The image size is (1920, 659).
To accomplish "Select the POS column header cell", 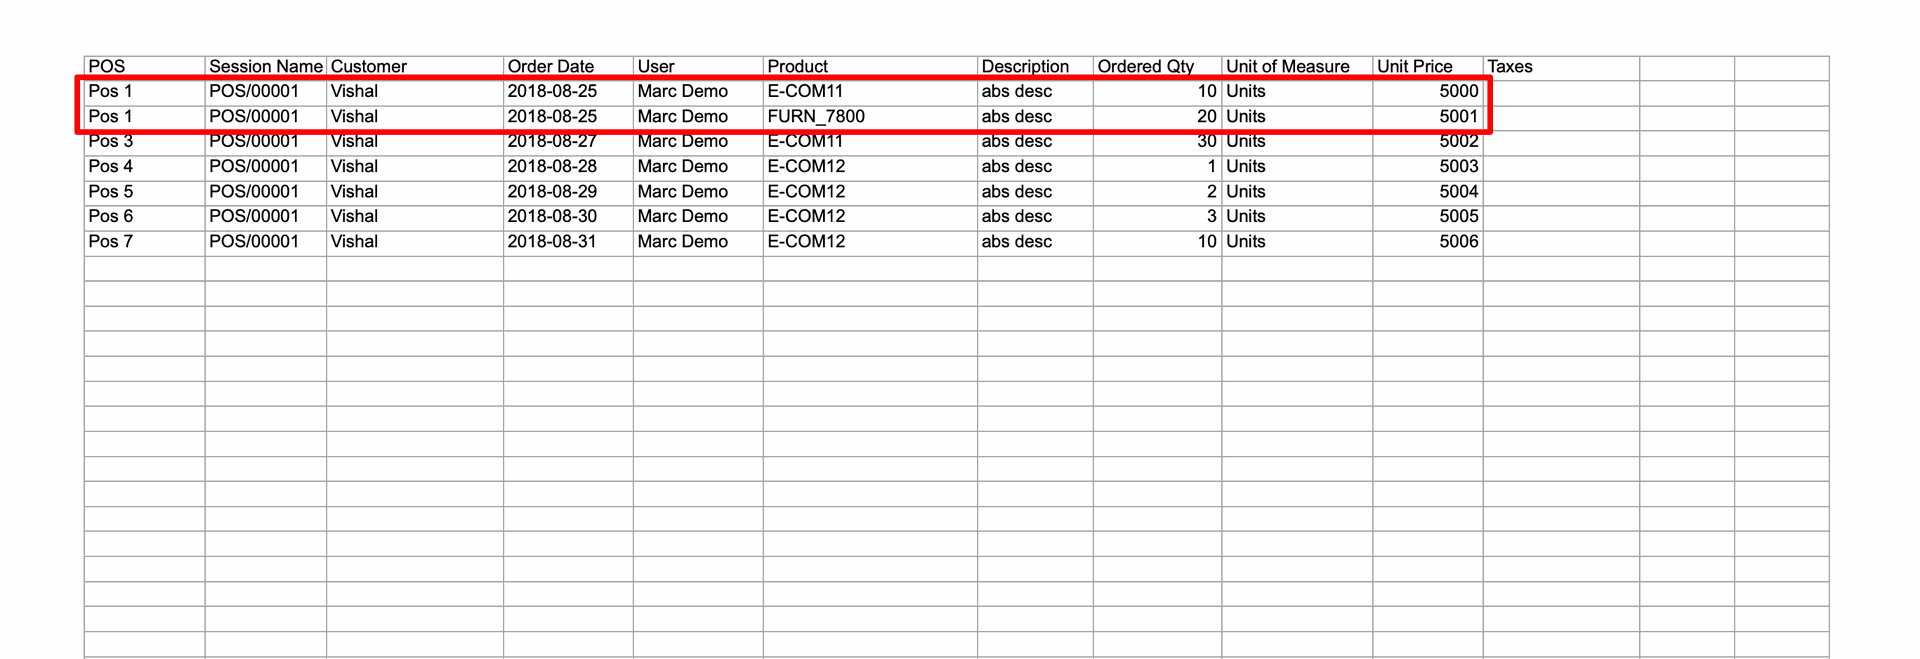I will [x=145, y=67].
